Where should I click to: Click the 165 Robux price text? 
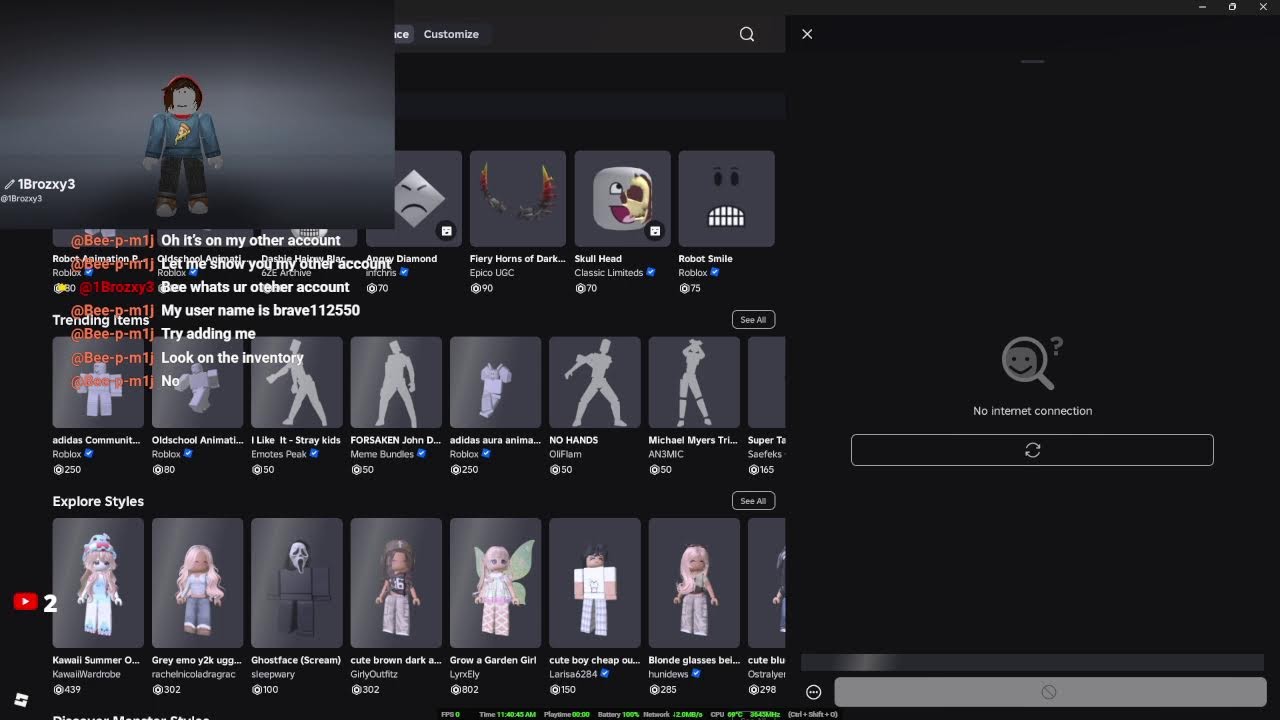pyautogui.click(x=767, y=470)
